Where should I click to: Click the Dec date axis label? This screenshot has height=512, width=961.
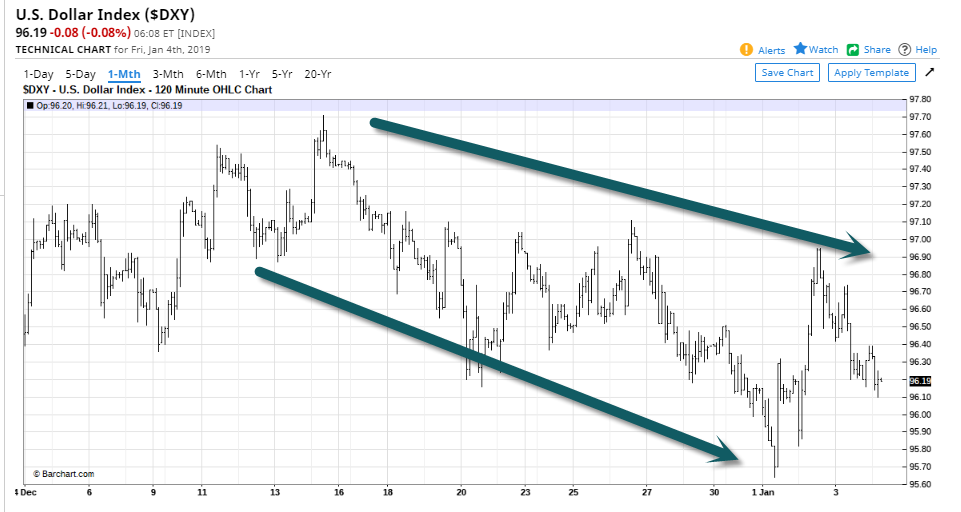pyautogui.click(x=28, y=492)
